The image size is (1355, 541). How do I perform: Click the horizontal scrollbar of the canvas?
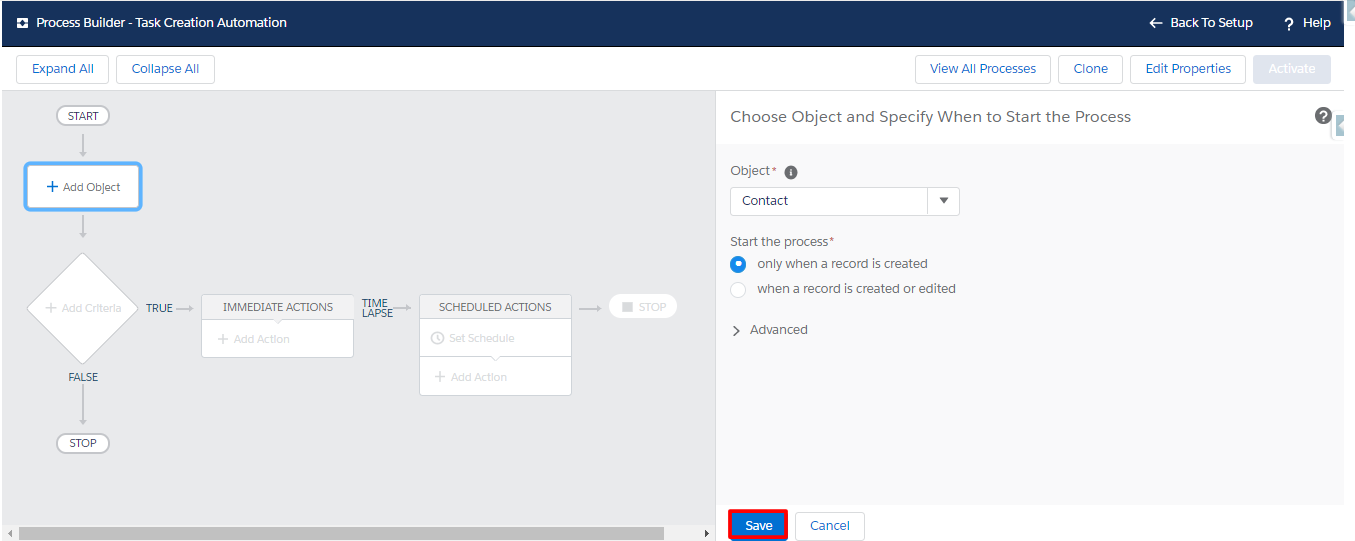(341, 534)
